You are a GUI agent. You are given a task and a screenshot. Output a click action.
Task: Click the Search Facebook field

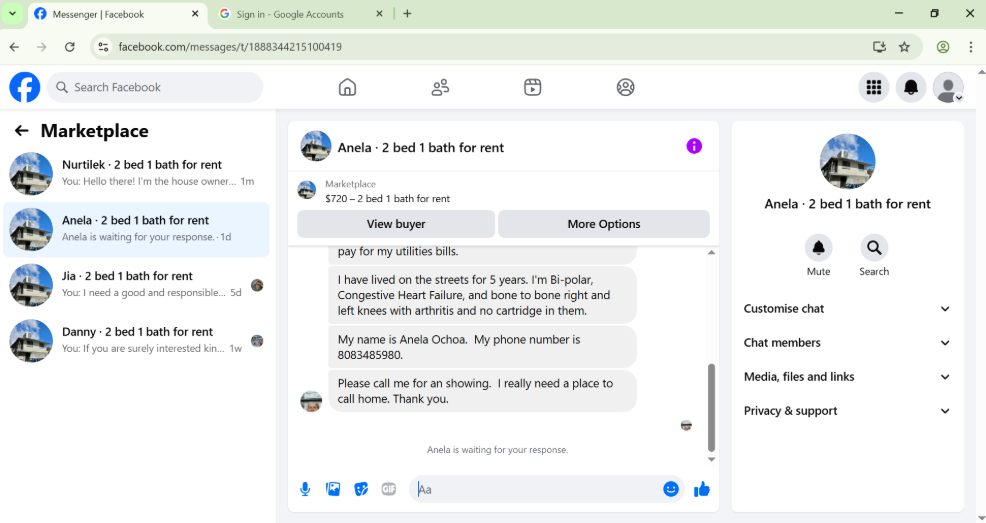[155, 87]
